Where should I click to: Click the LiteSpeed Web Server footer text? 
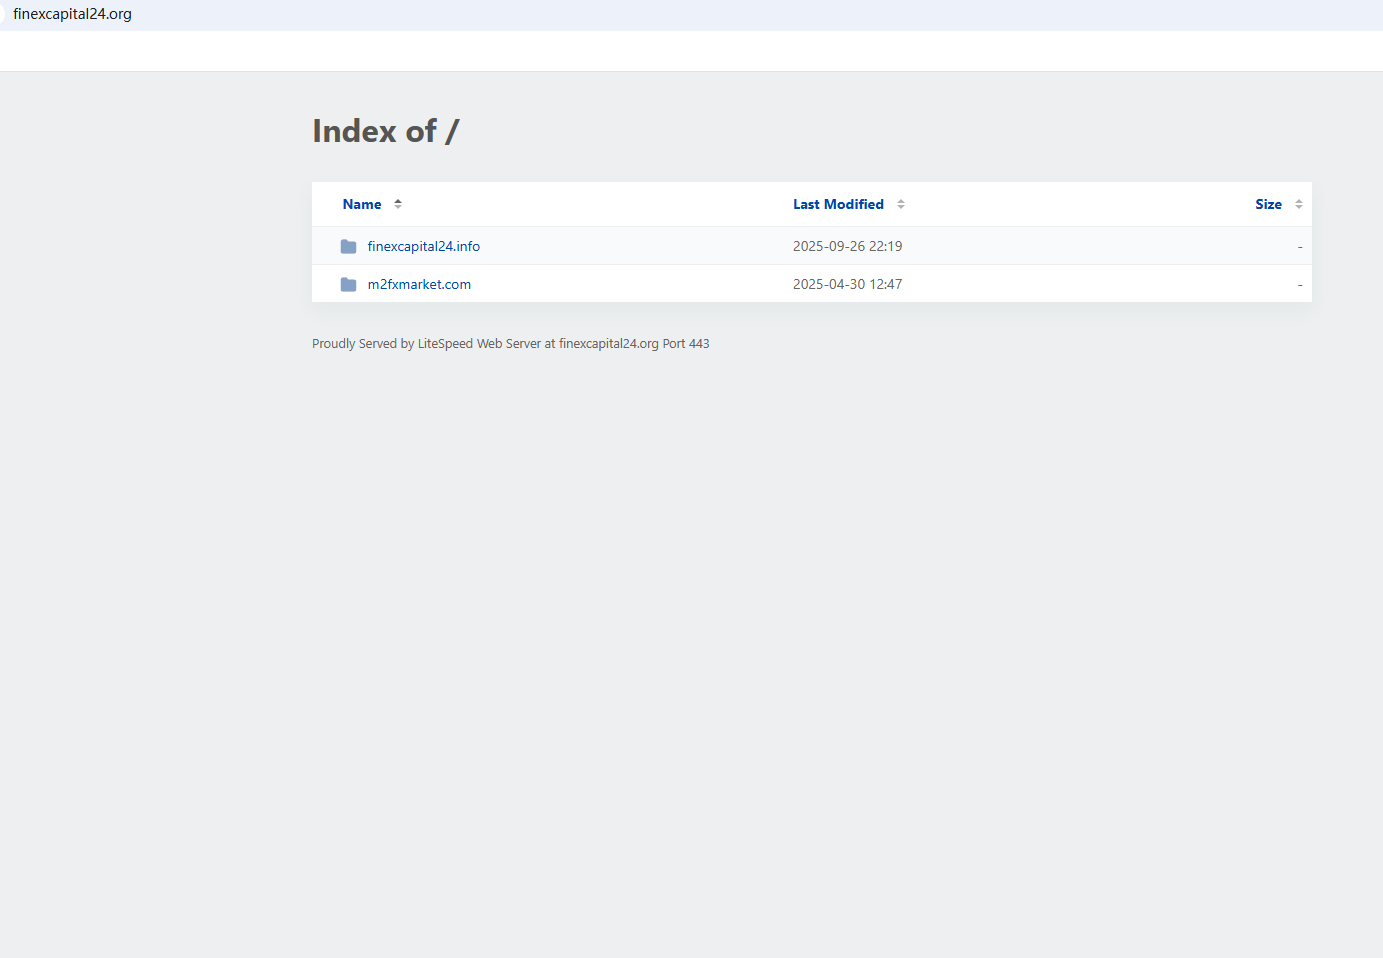(510, 343)
